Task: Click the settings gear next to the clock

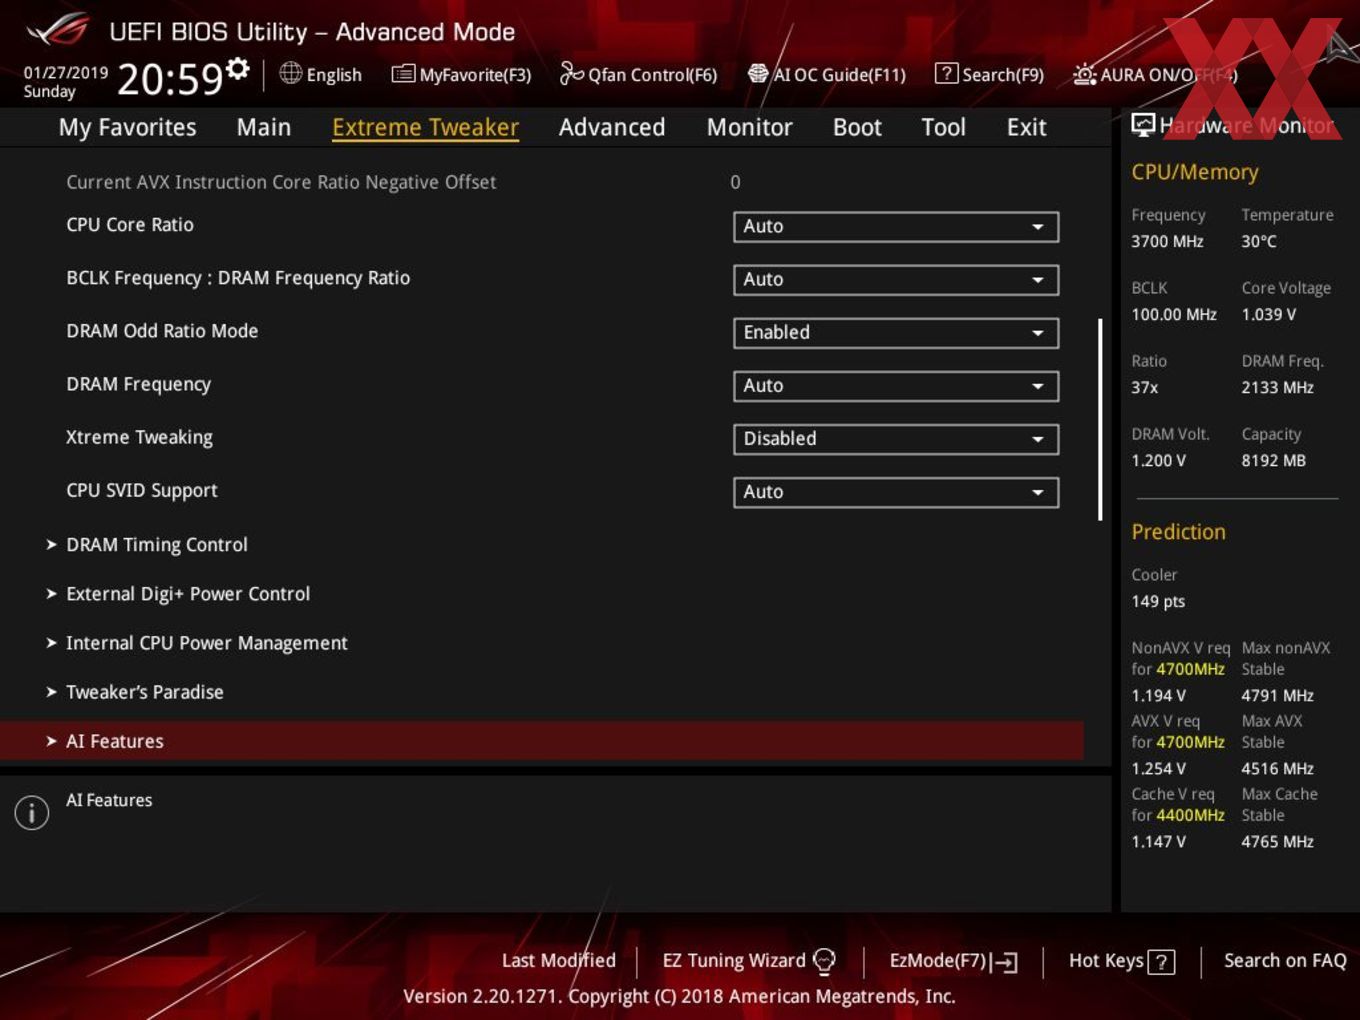Action: click(238, 68)
